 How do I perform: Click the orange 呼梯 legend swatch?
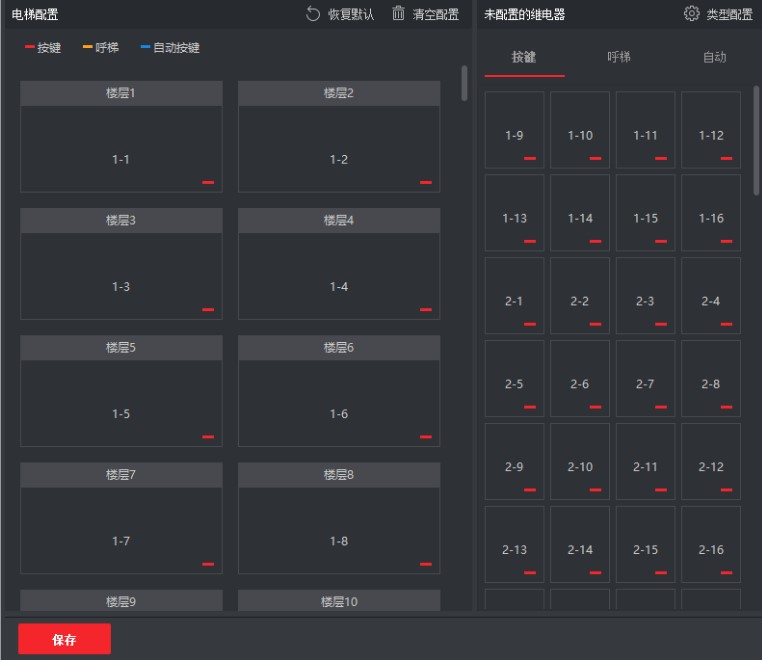tap(88, 47)
